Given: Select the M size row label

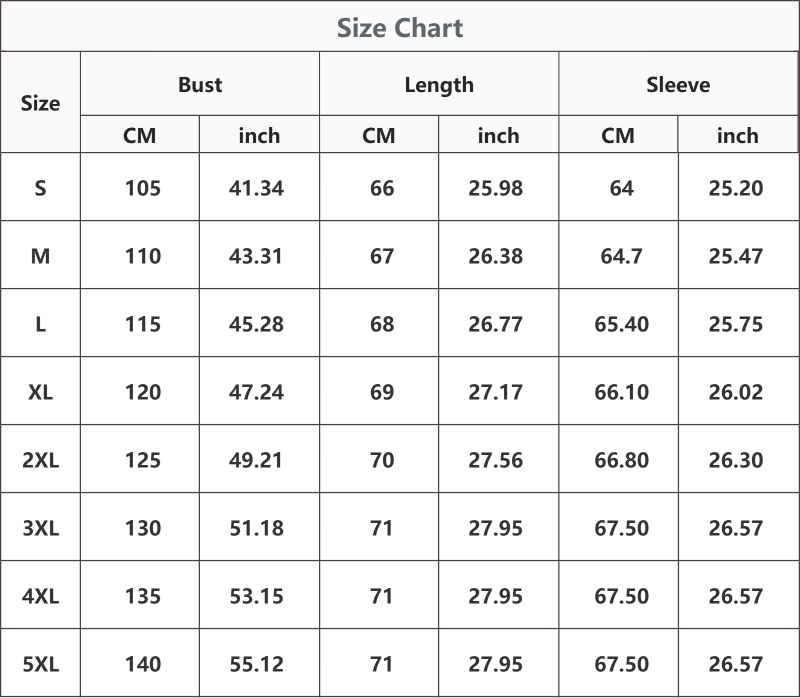Looking at the screenshot, I should point(40,256).
